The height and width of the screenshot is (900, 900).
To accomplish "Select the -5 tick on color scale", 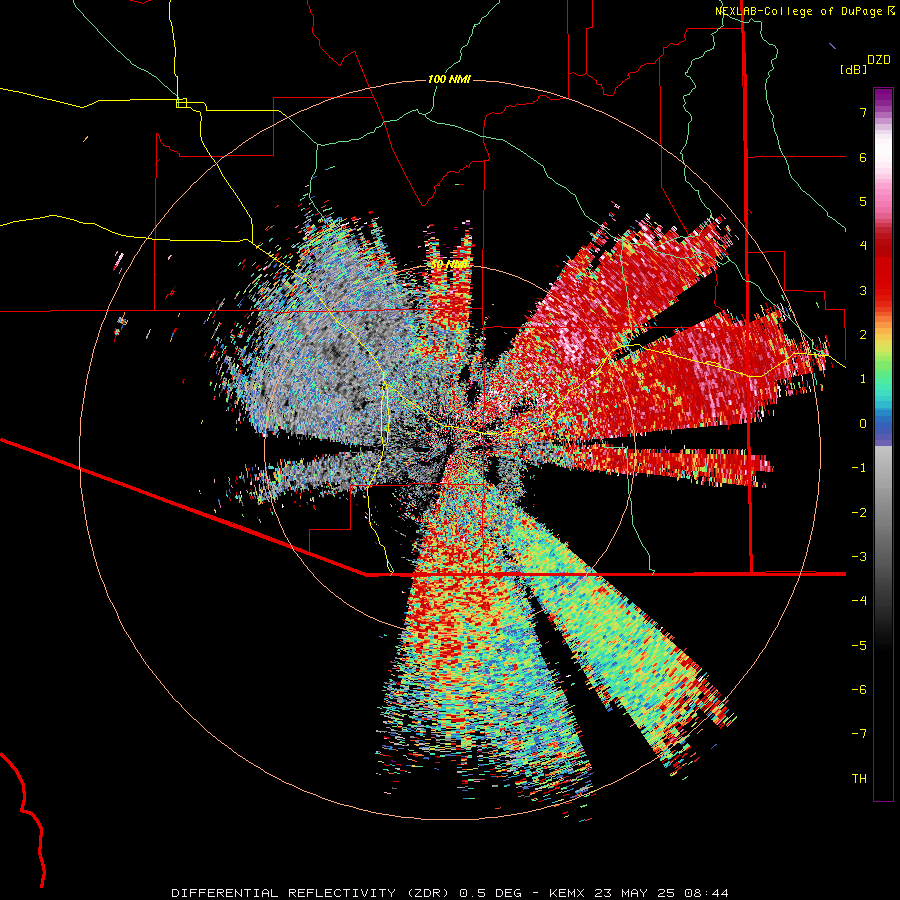I will pos(859,646).
